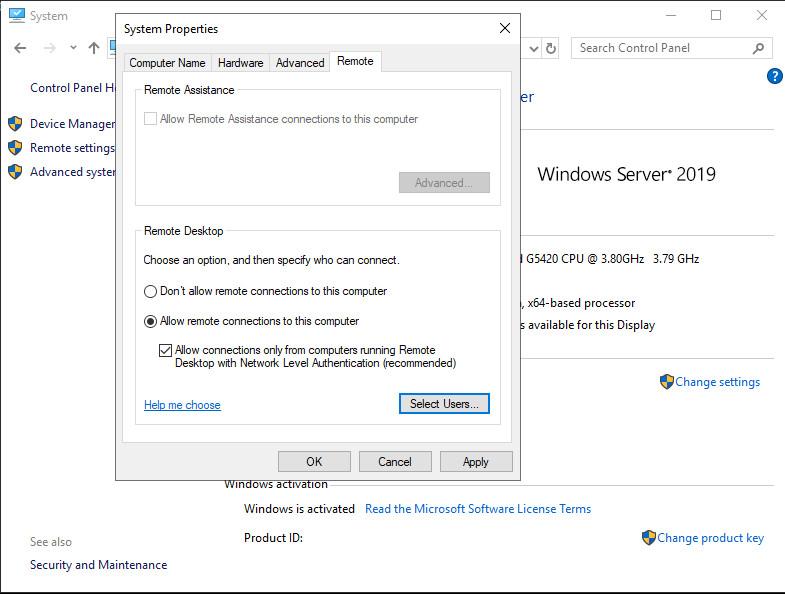Click the back navigation arrow
The height and width of the screenshot is (594, 785).
20,48
